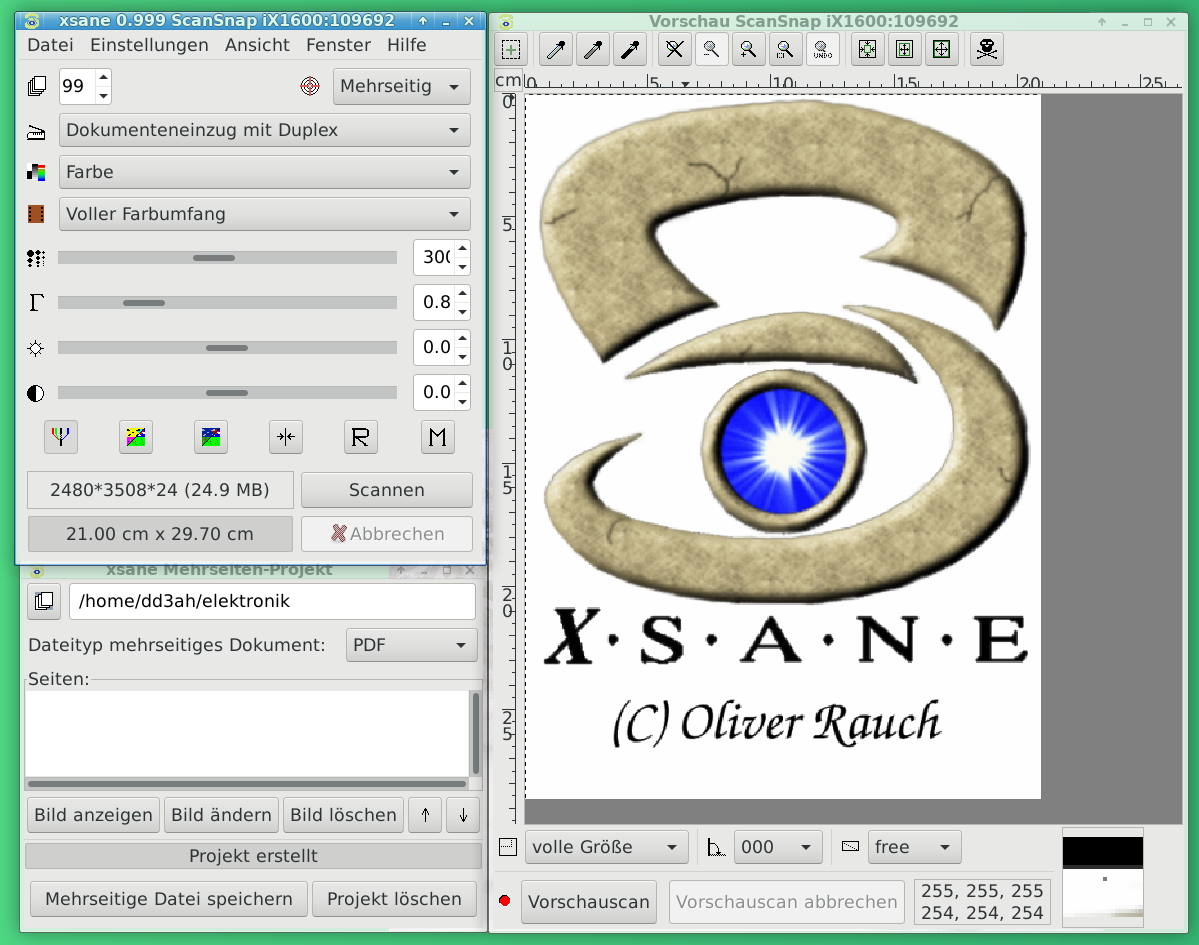Image resolution: width=1199 pixels, height=945 pixels.
Task: Select the black point pipette tool
Action: coord(630,50)
